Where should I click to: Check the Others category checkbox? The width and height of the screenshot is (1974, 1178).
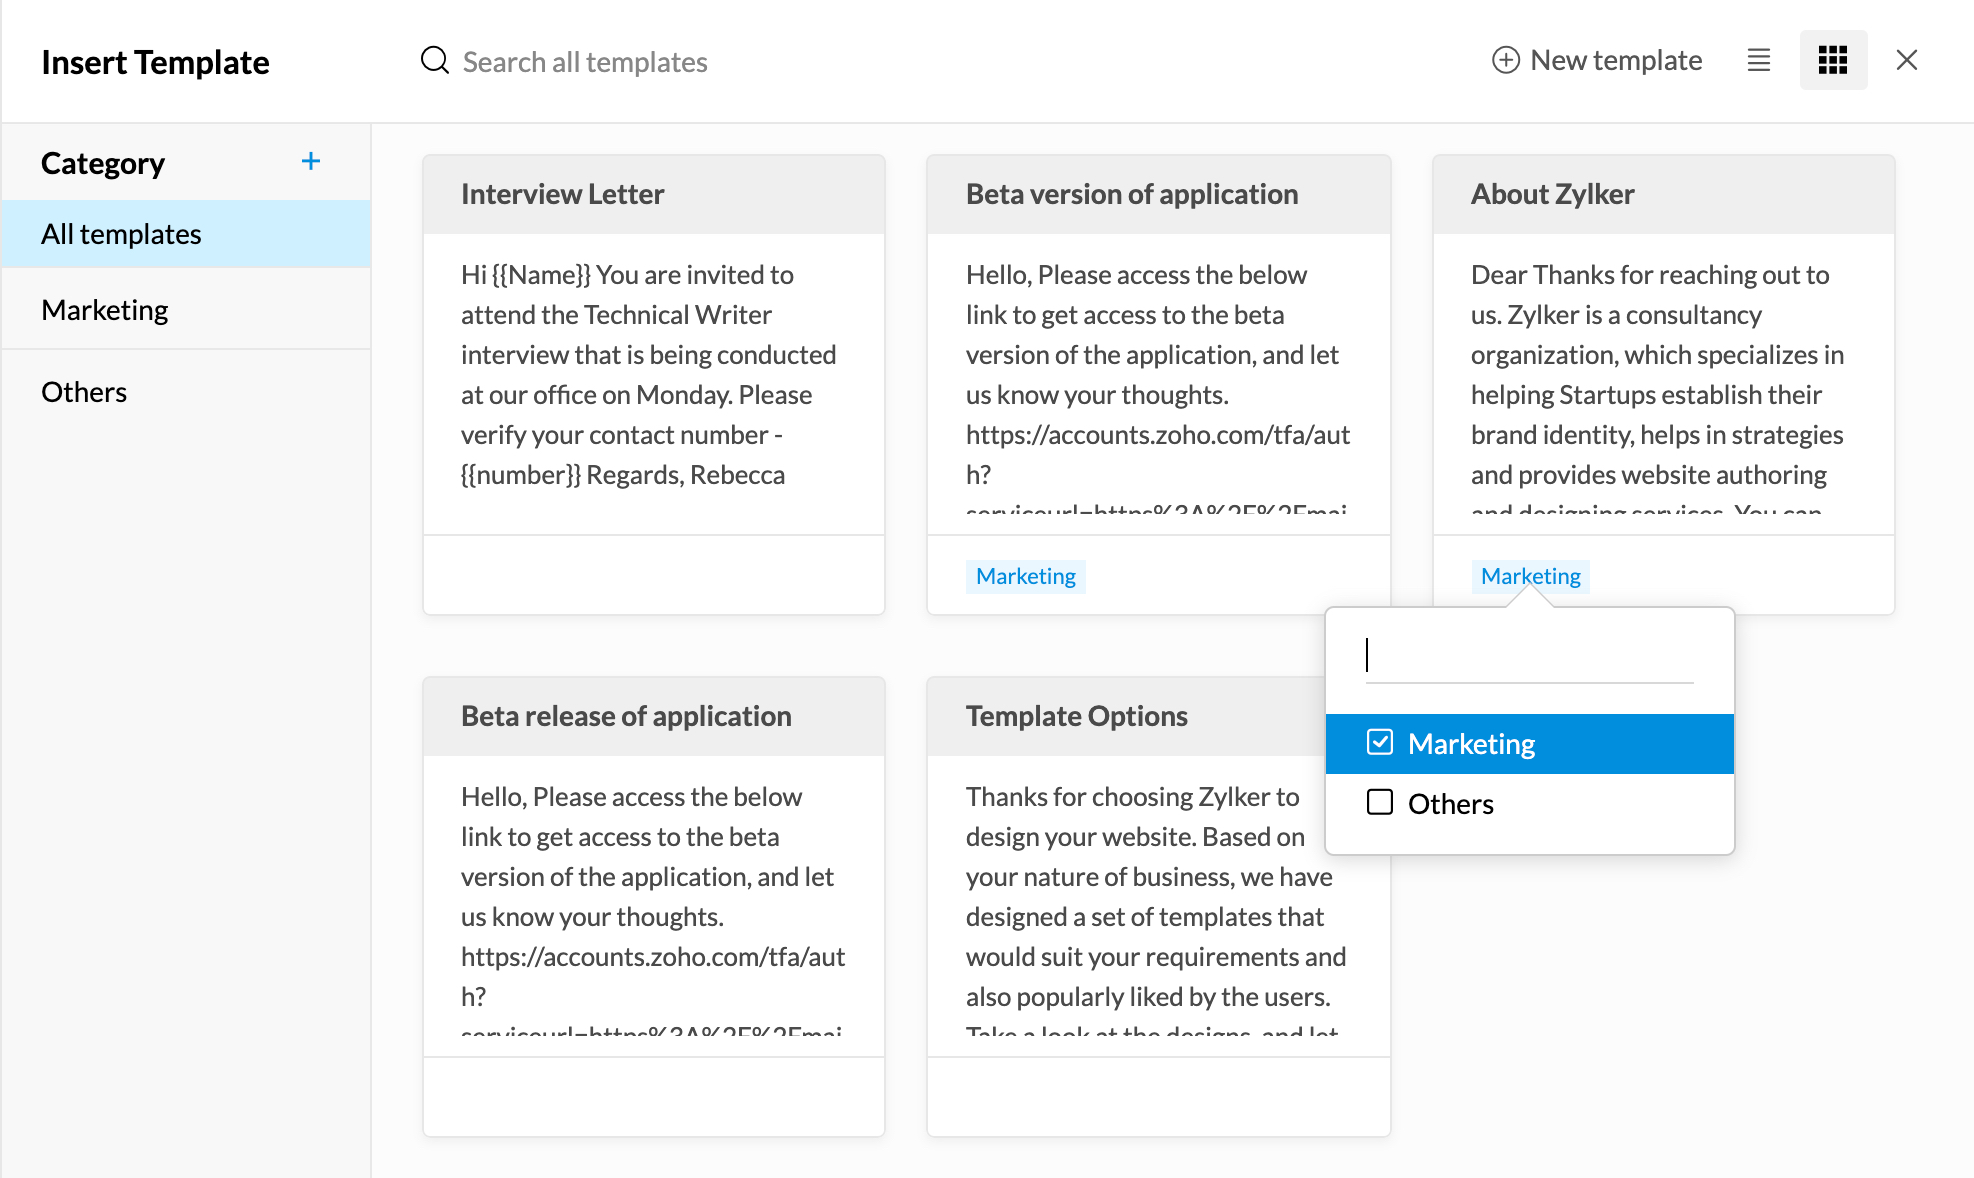click(x=1380, y=802)
